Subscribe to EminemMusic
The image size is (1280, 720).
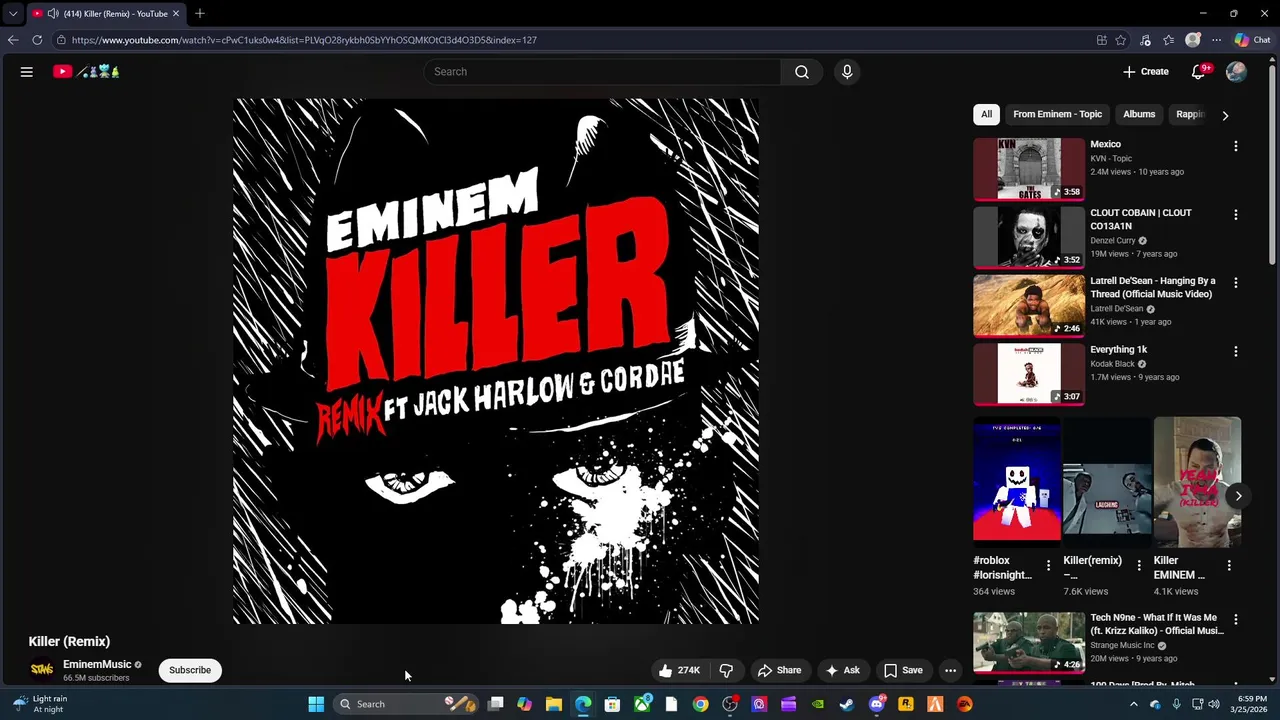coord(190,671)
